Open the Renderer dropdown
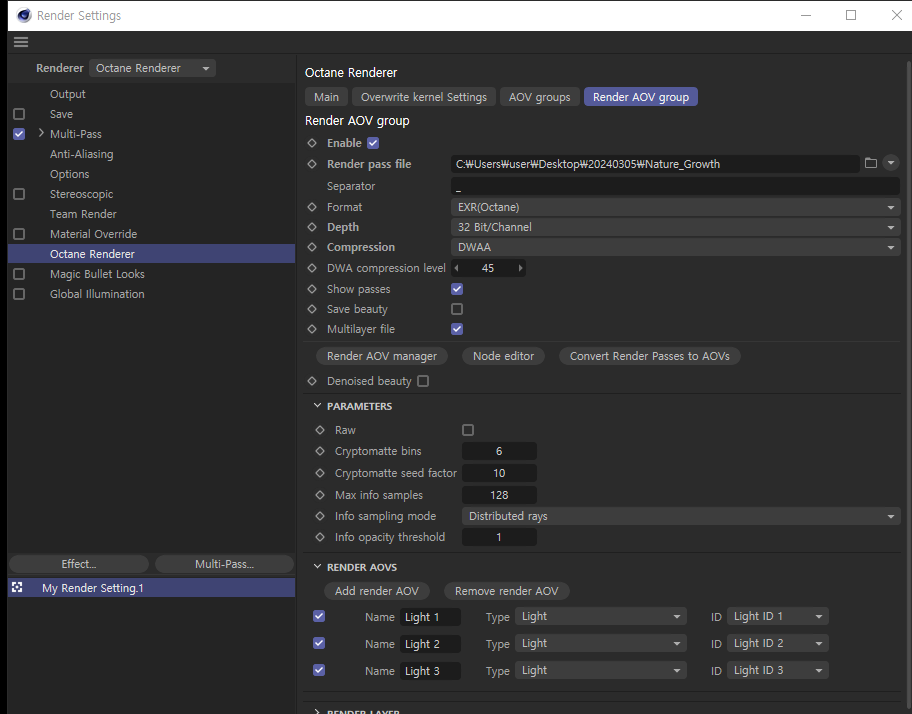 tap(152, 68)
